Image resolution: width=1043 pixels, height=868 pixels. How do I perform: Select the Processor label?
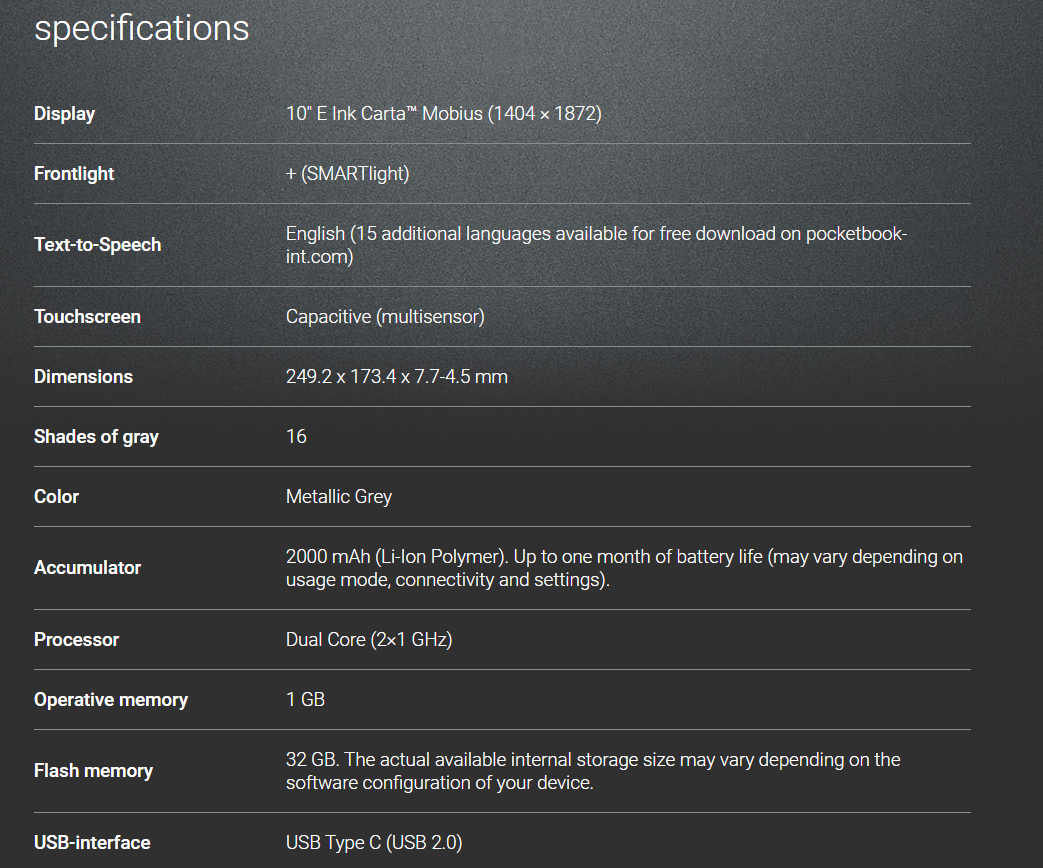tap(76, 640)
